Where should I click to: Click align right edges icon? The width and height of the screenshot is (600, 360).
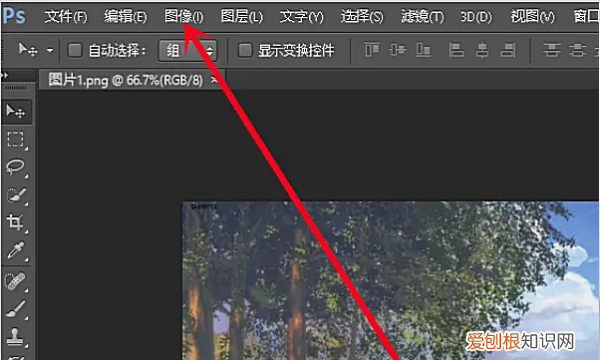[508, 50]
